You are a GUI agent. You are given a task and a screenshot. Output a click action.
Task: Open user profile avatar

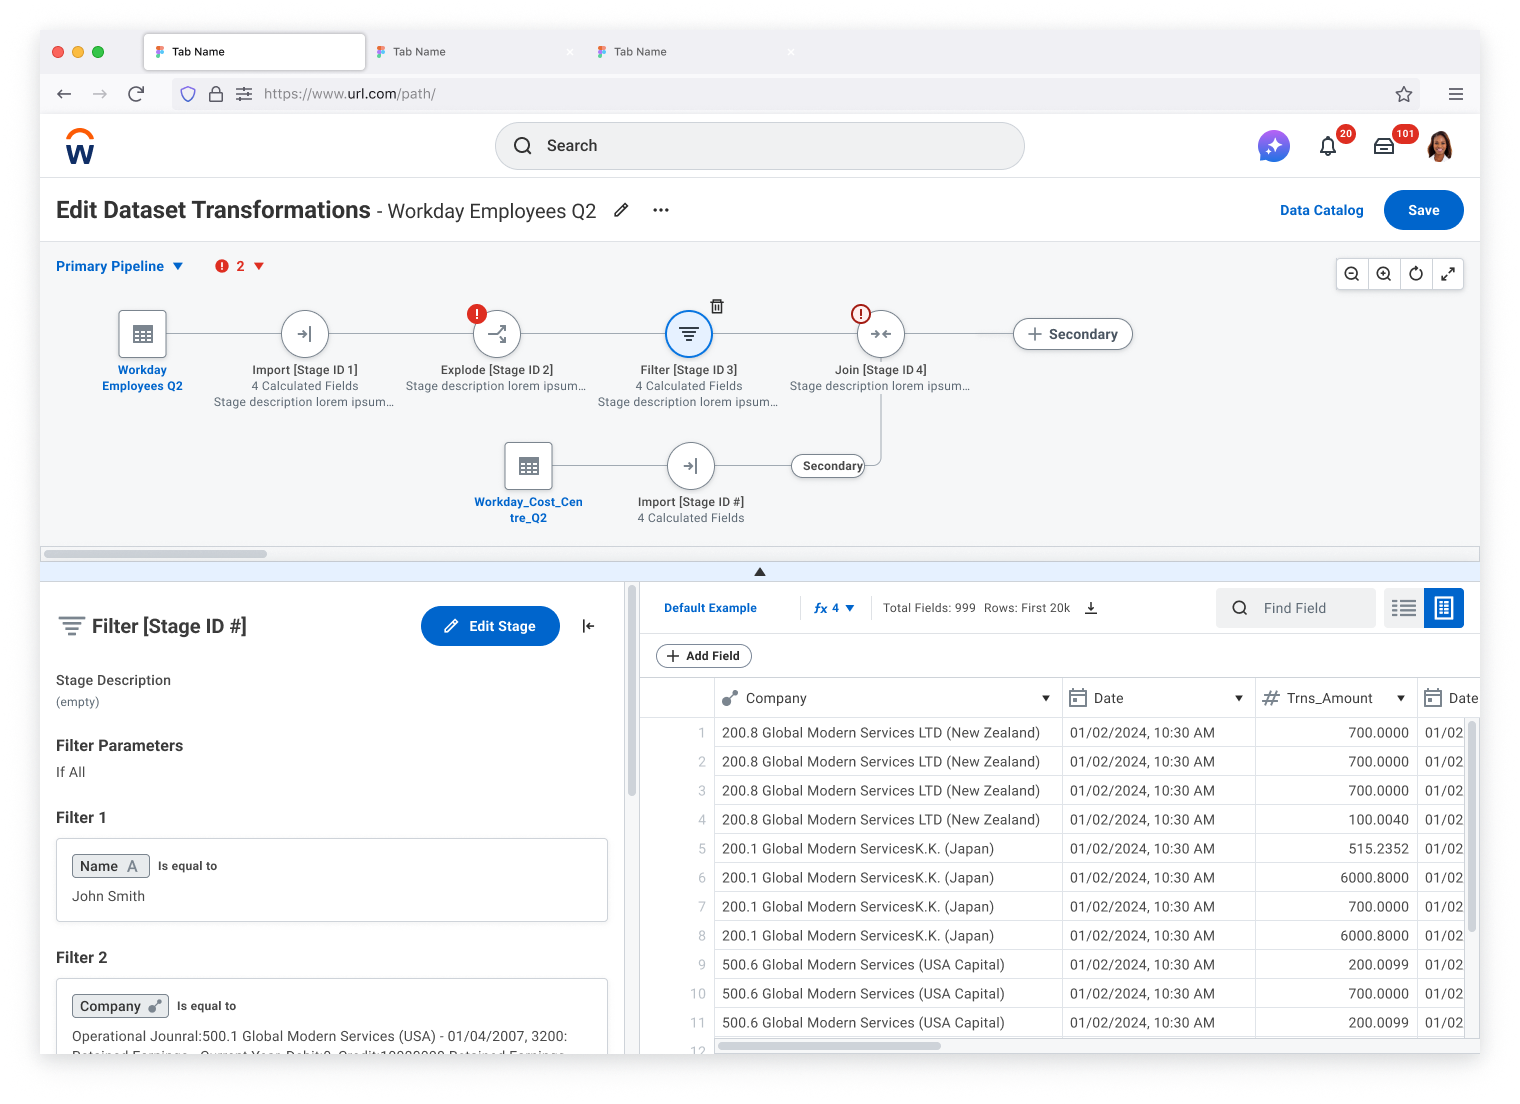[x=1440, y=146]
